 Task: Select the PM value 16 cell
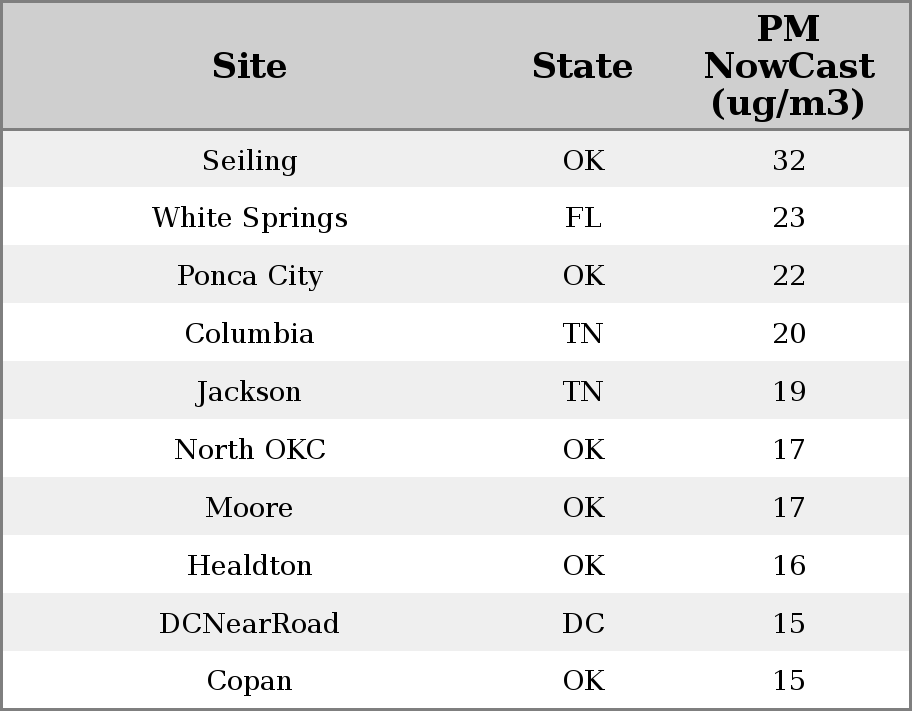[788, 566]
